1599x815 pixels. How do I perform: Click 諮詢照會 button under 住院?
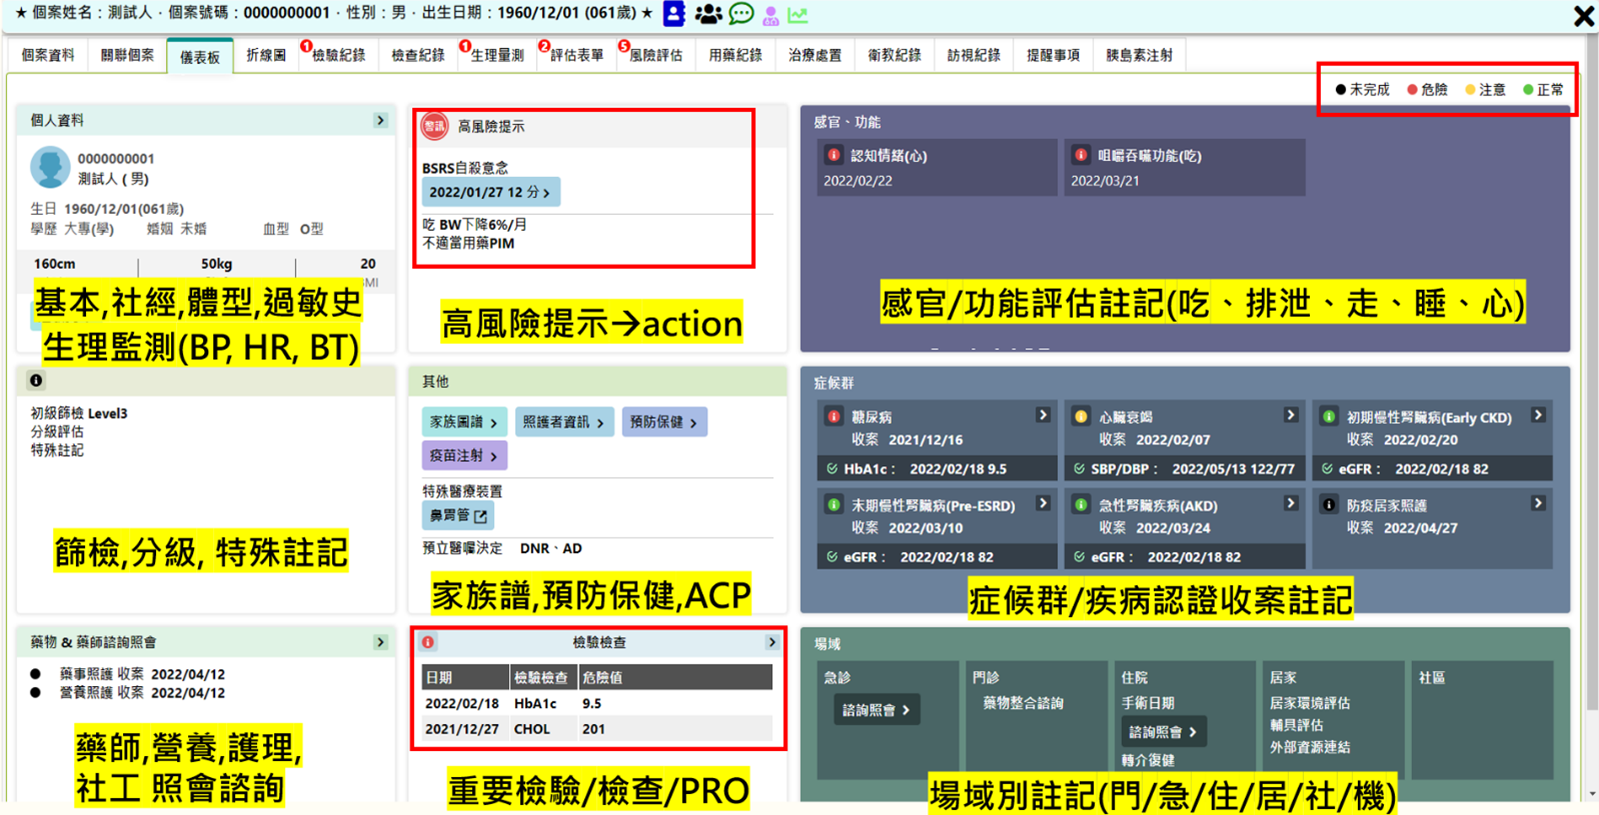1163,732
